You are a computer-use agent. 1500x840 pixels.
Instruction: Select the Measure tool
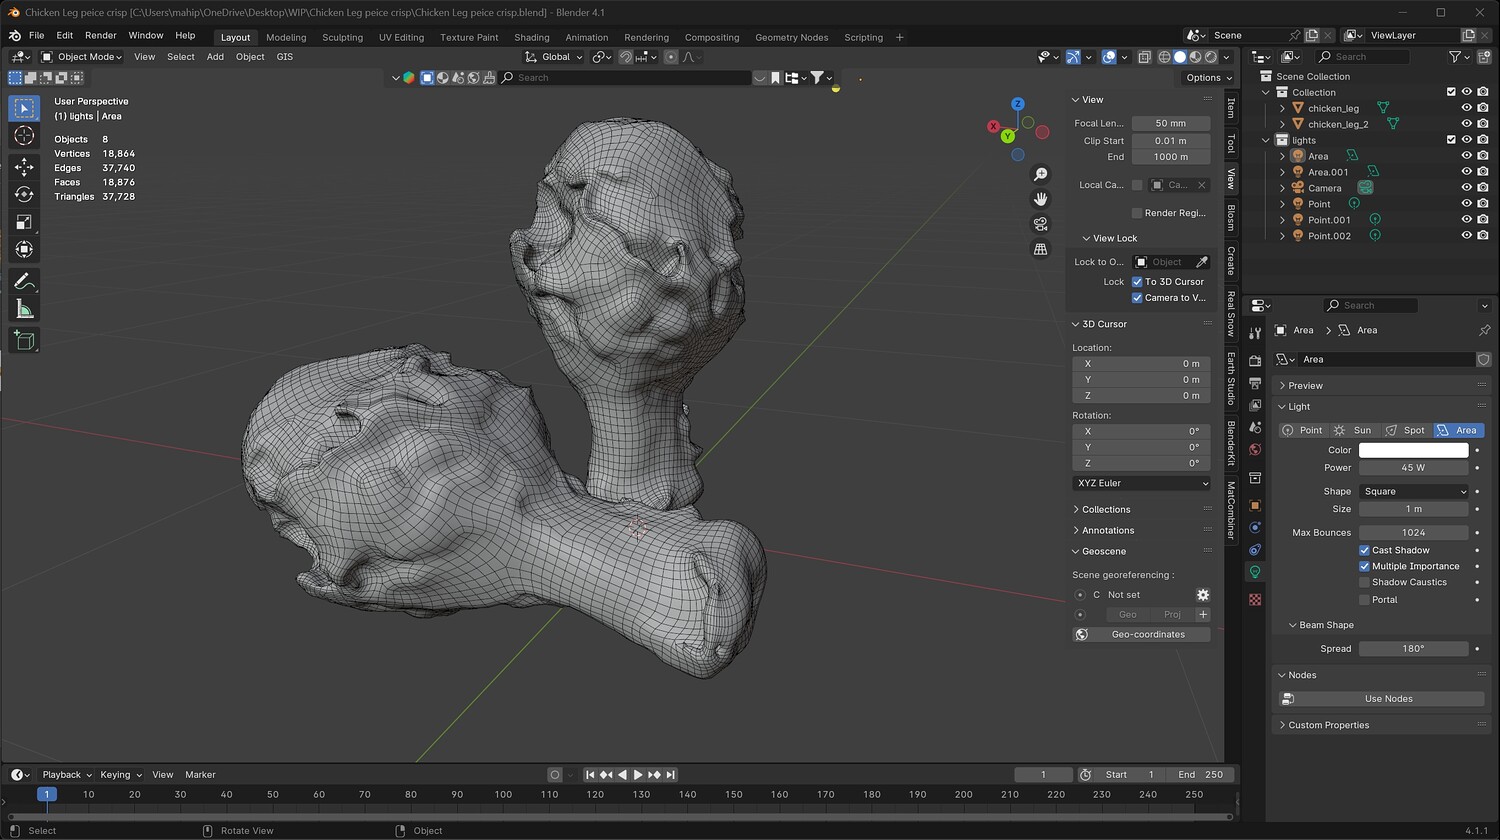click(x=24, y=310)
